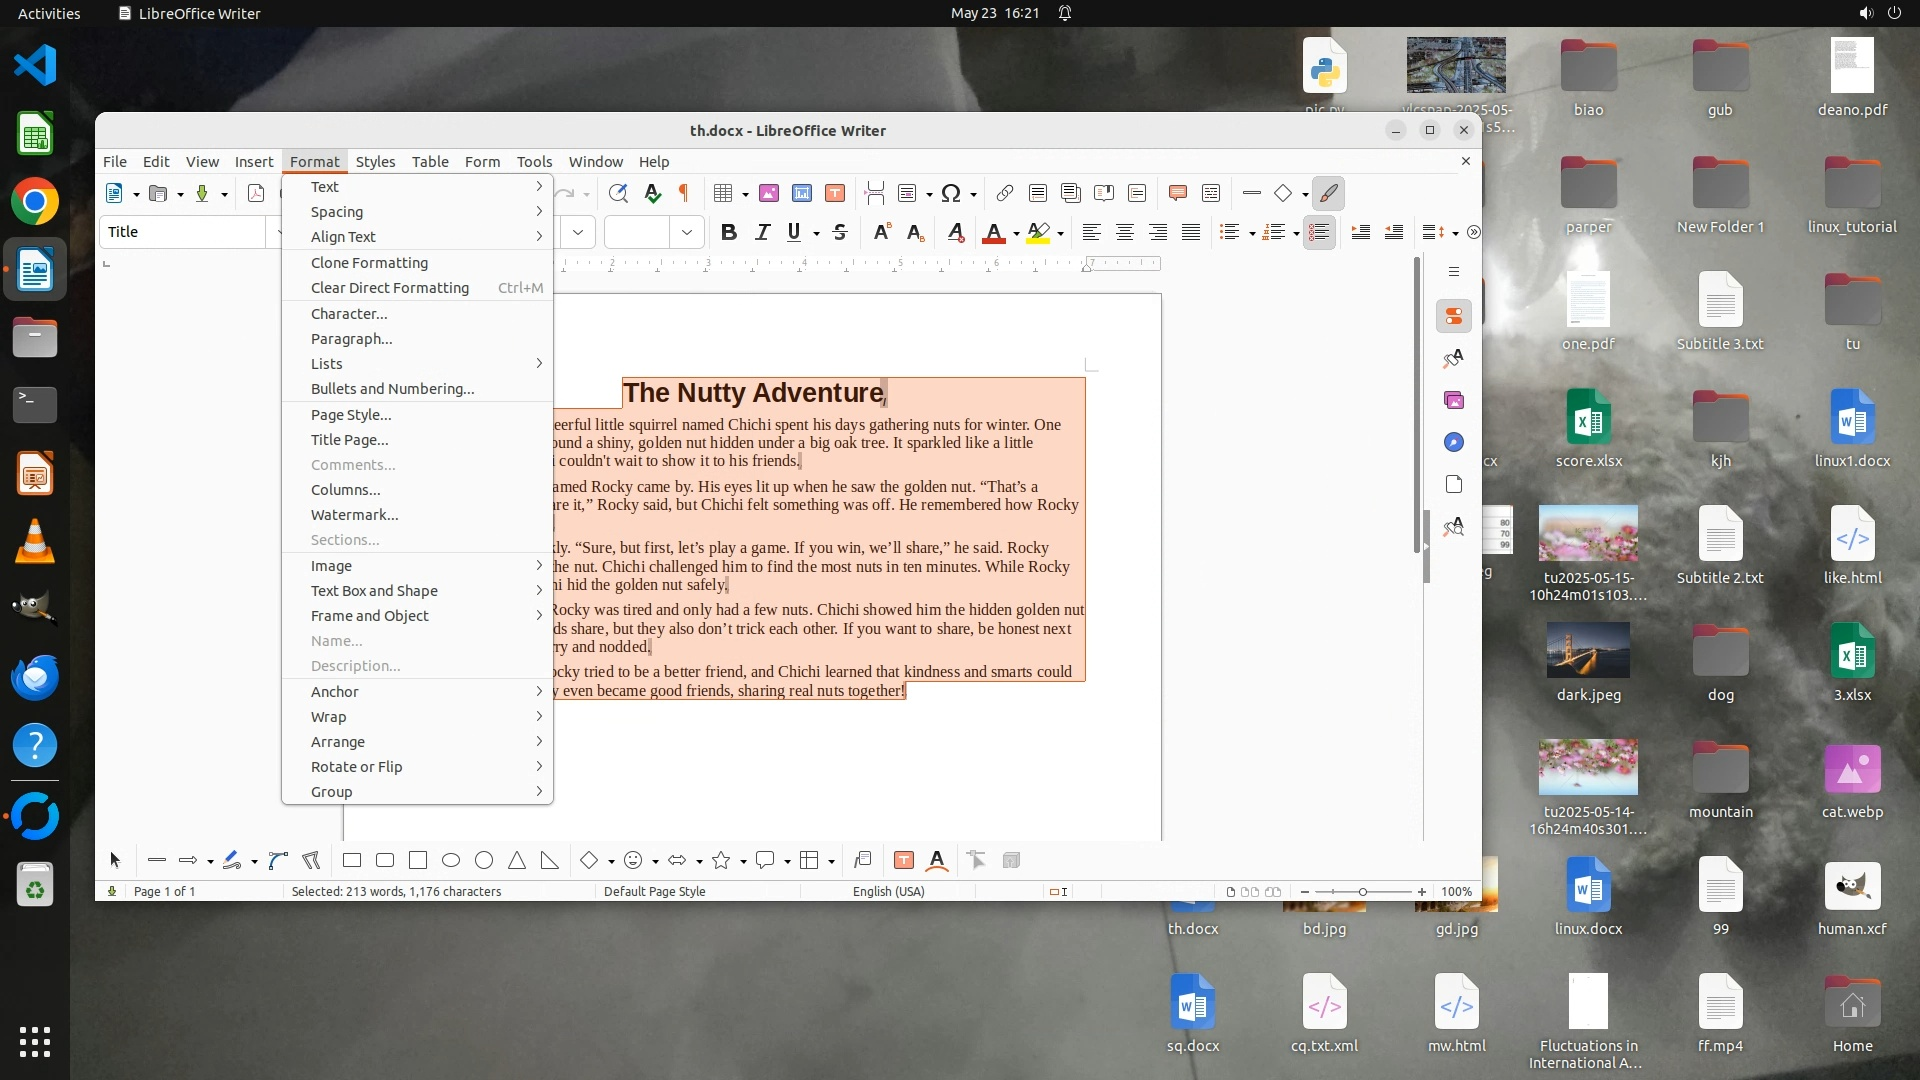Click English (USA) language in status bar

point(888,891)
